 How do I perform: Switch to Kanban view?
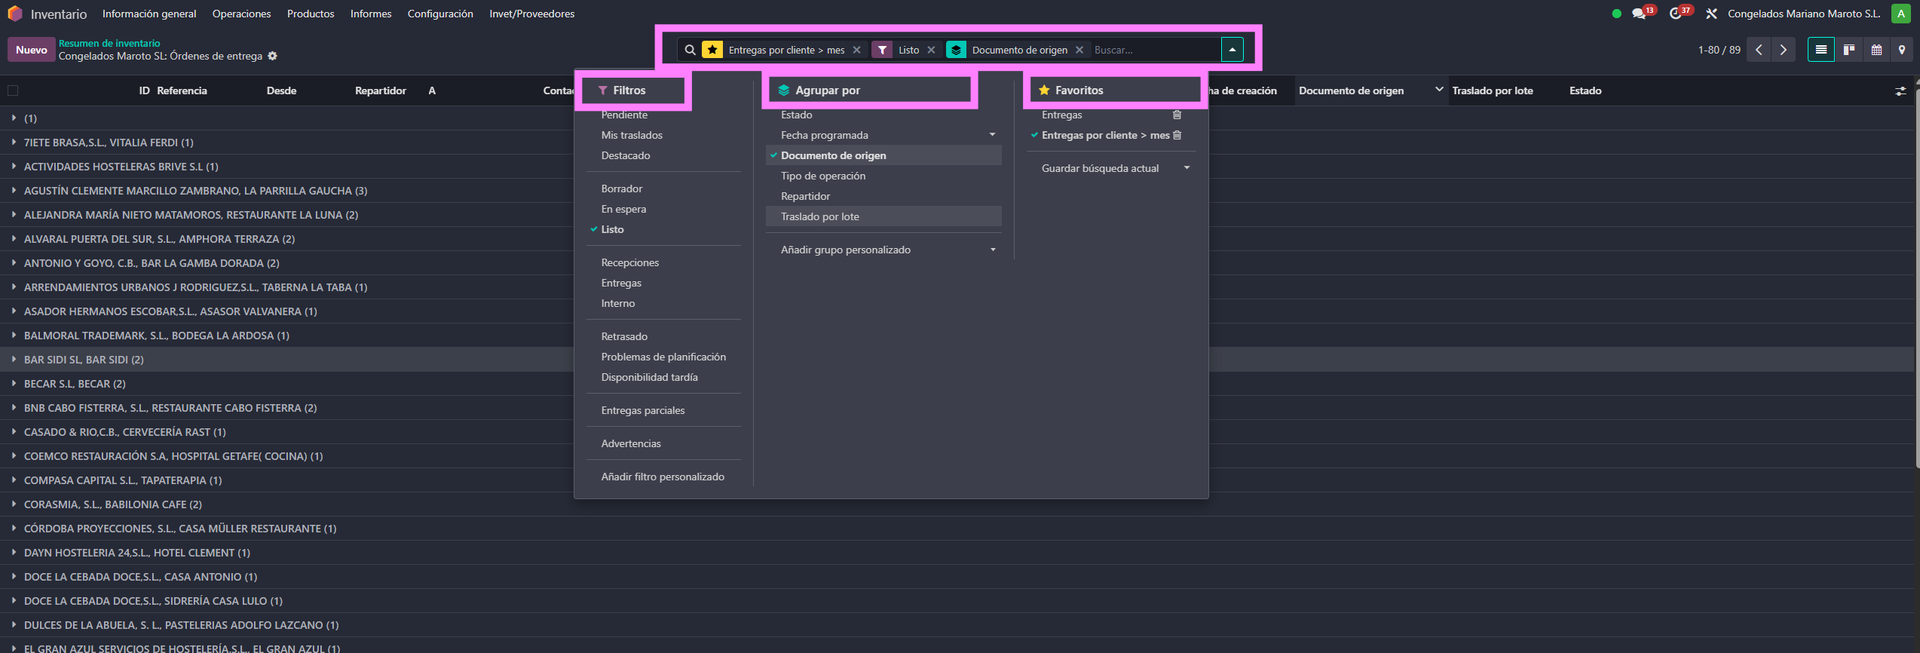pyautogui.click(x=1849, y=50)
